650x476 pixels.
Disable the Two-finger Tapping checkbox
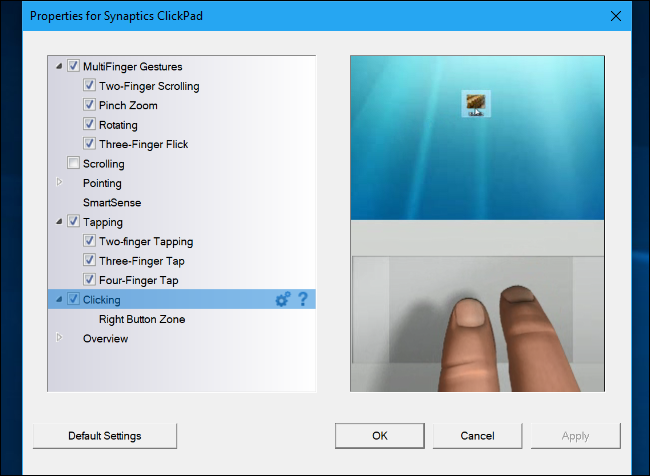pyautogui.click(x=89, y=241)
